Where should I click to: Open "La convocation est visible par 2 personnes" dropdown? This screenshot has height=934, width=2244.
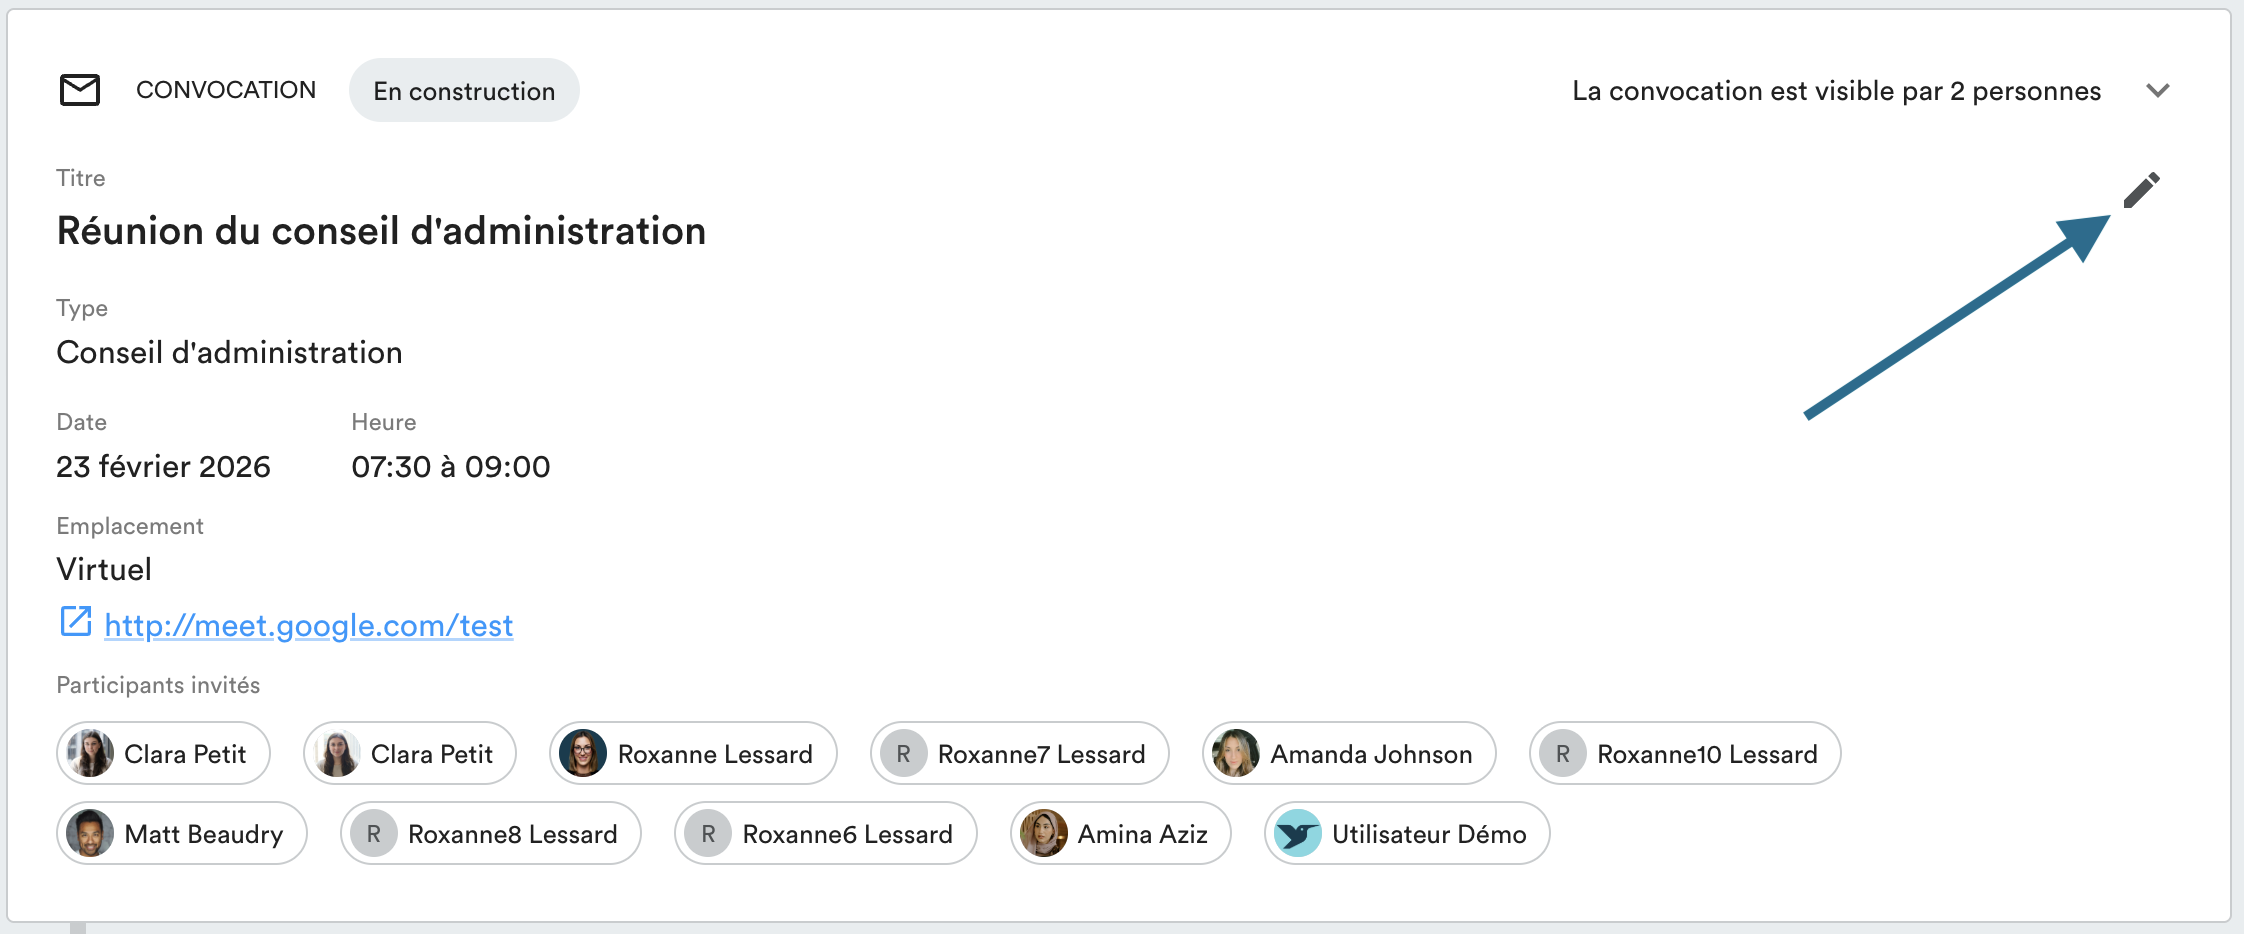click(x=1836, y=91)
